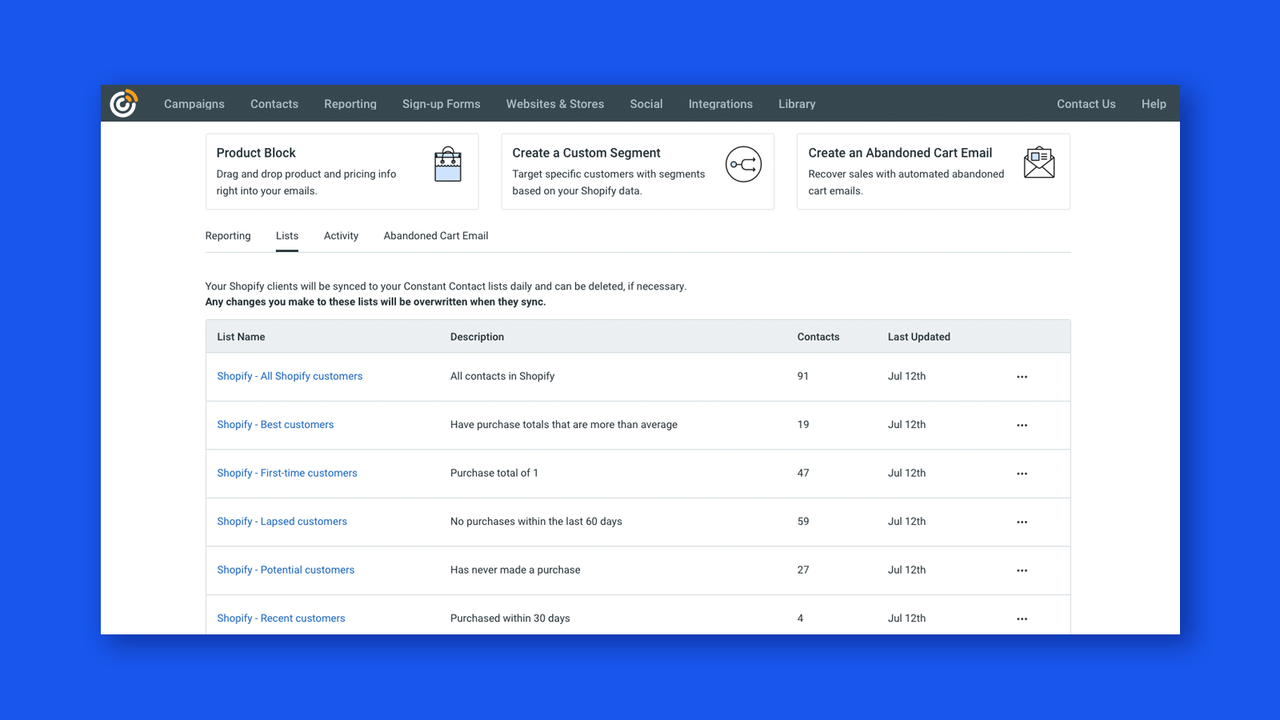Open the Shopify - Lapsed customers list

pyautogui.click(x=282, y=521)
